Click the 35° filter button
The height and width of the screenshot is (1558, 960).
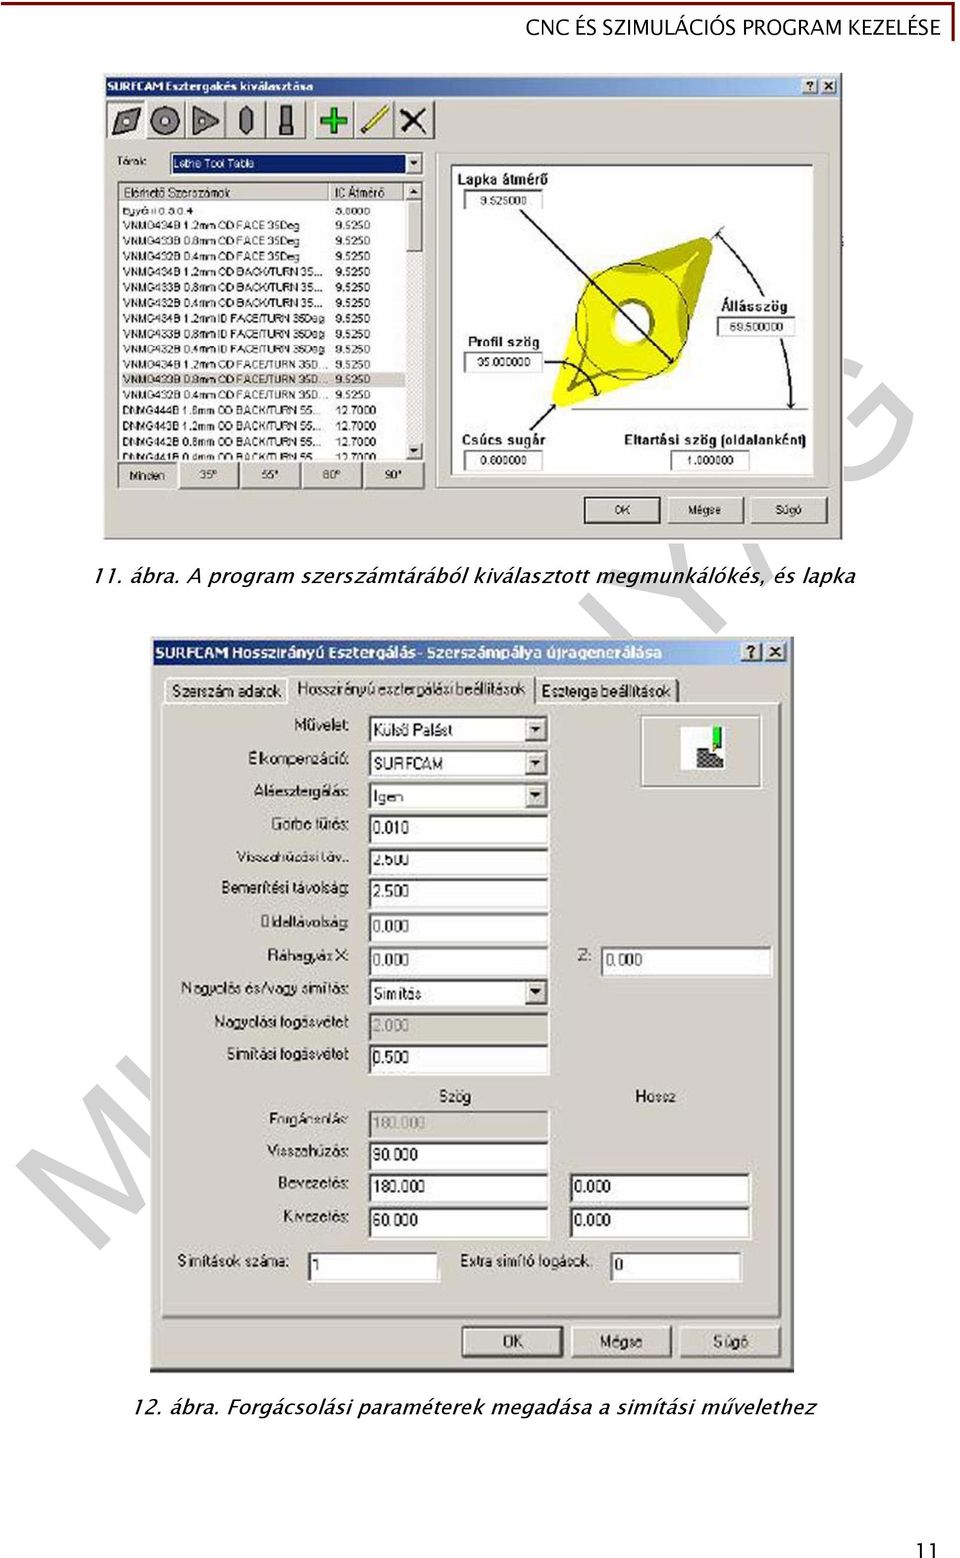pos(208,476)
